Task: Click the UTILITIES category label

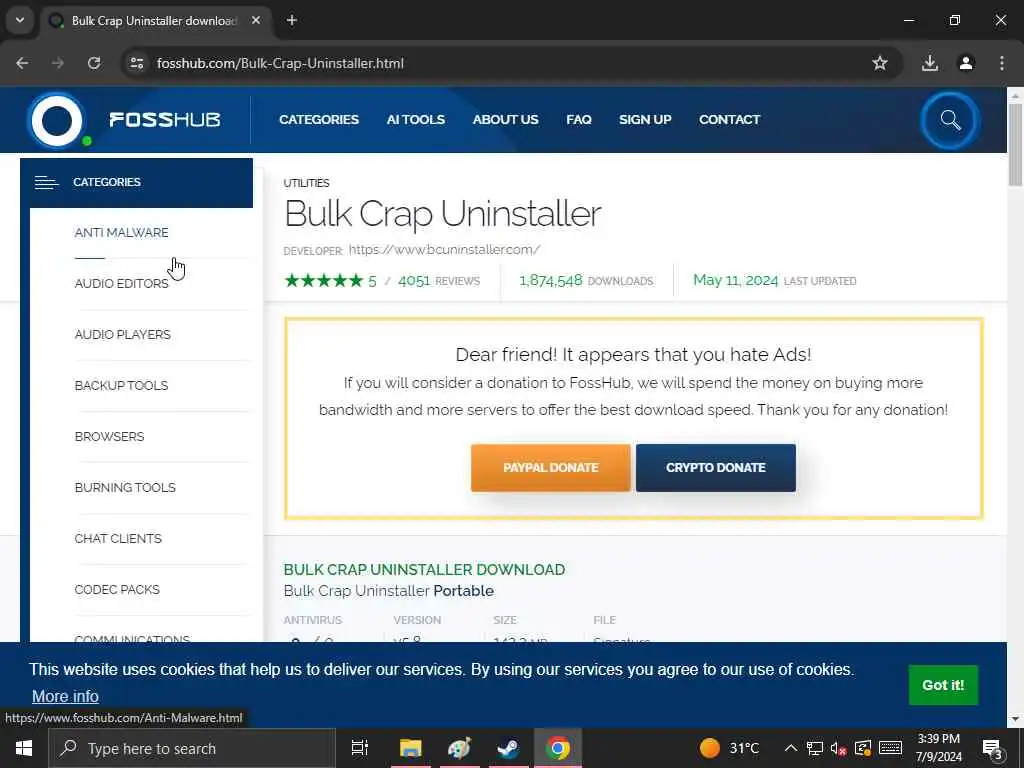Action: pyautogui.click(x=306, y=183)
